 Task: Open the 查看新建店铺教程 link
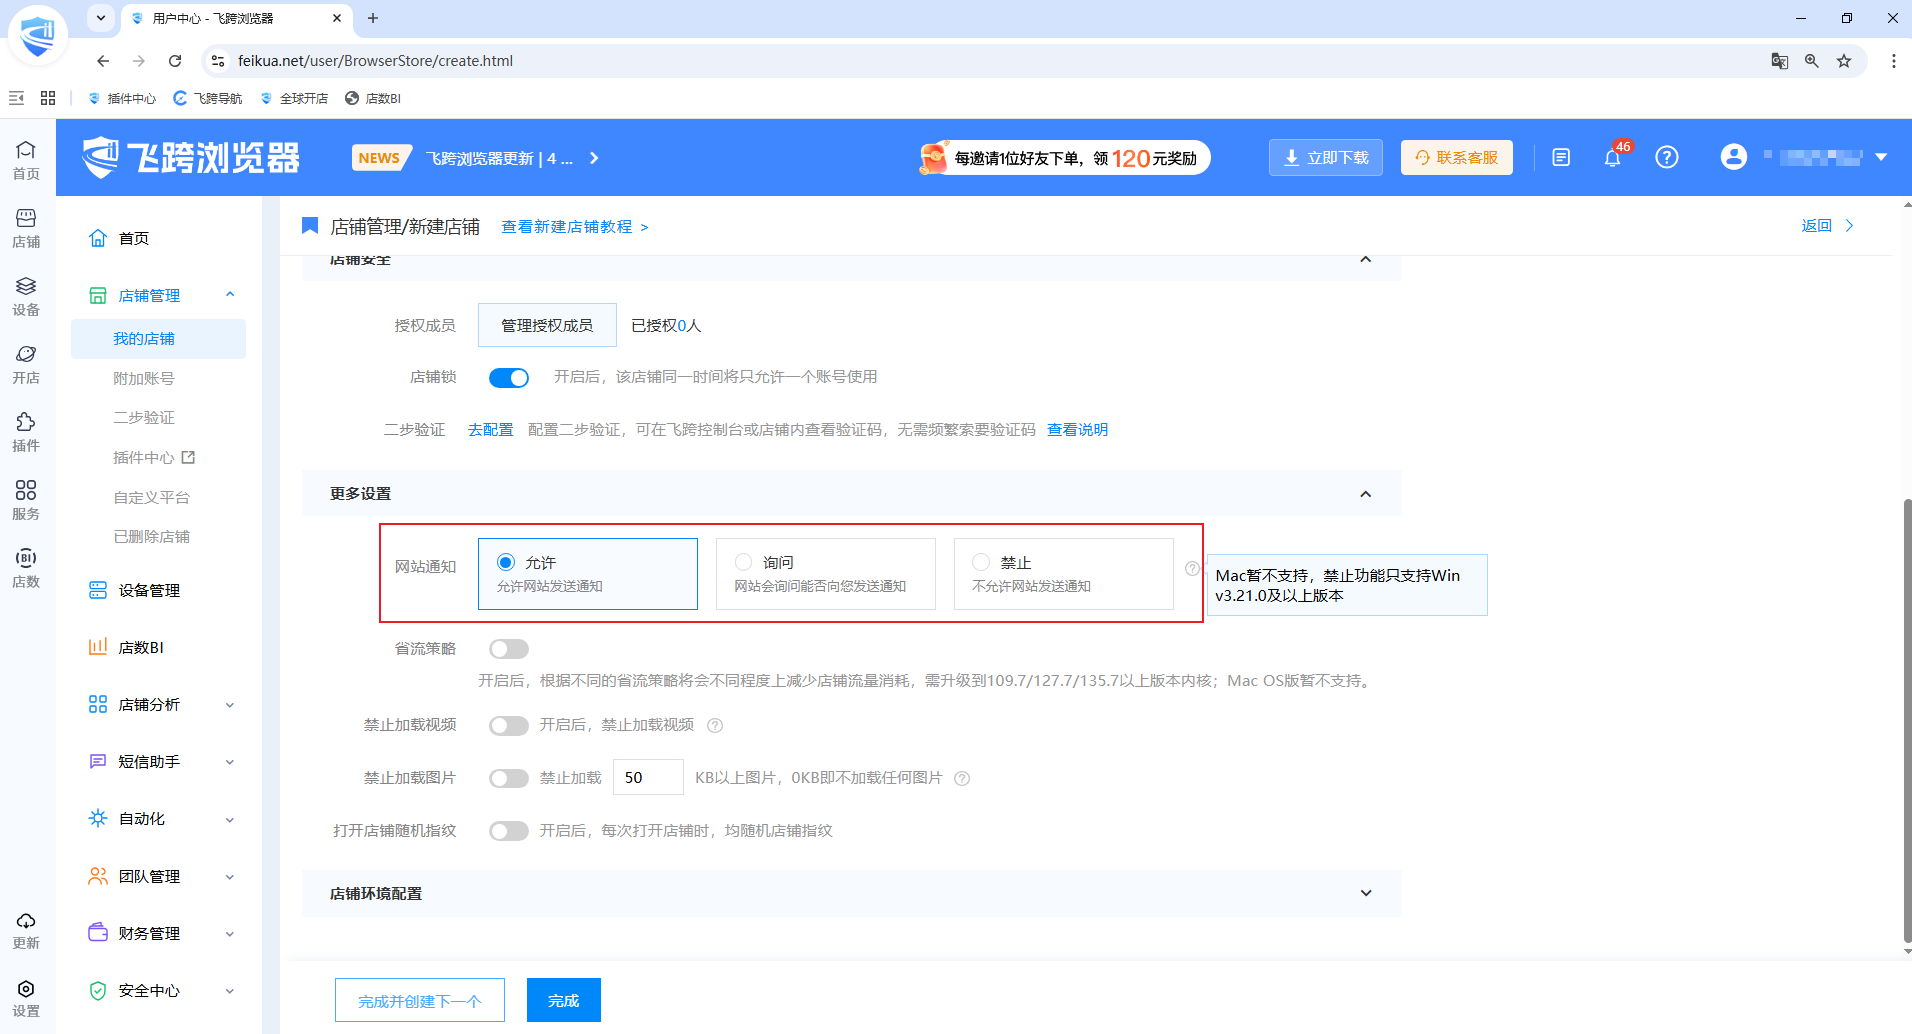coord(575,227)
